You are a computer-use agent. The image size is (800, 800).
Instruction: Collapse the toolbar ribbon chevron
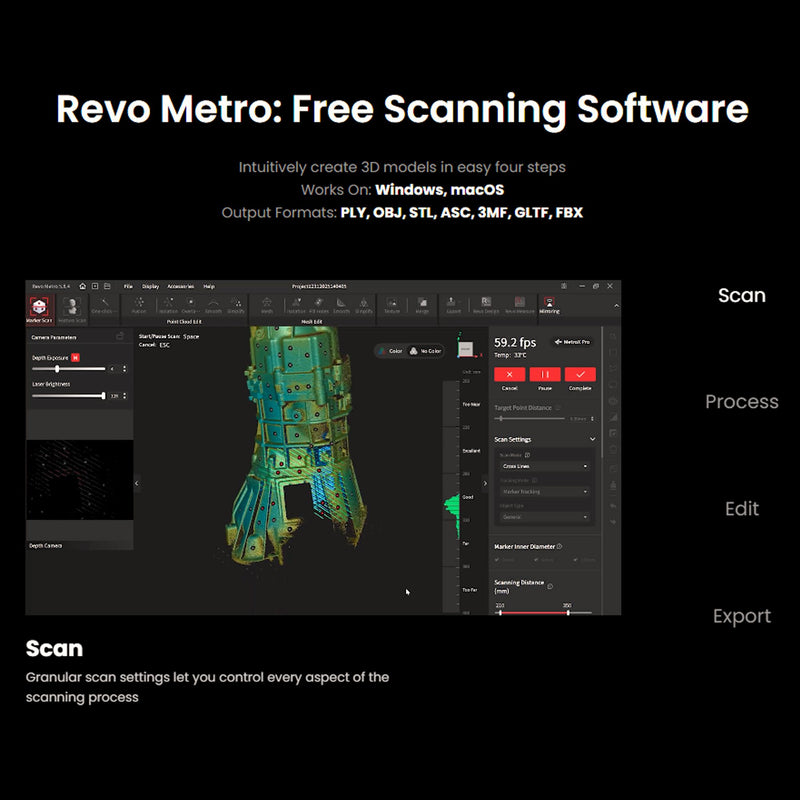pos(616,306)
